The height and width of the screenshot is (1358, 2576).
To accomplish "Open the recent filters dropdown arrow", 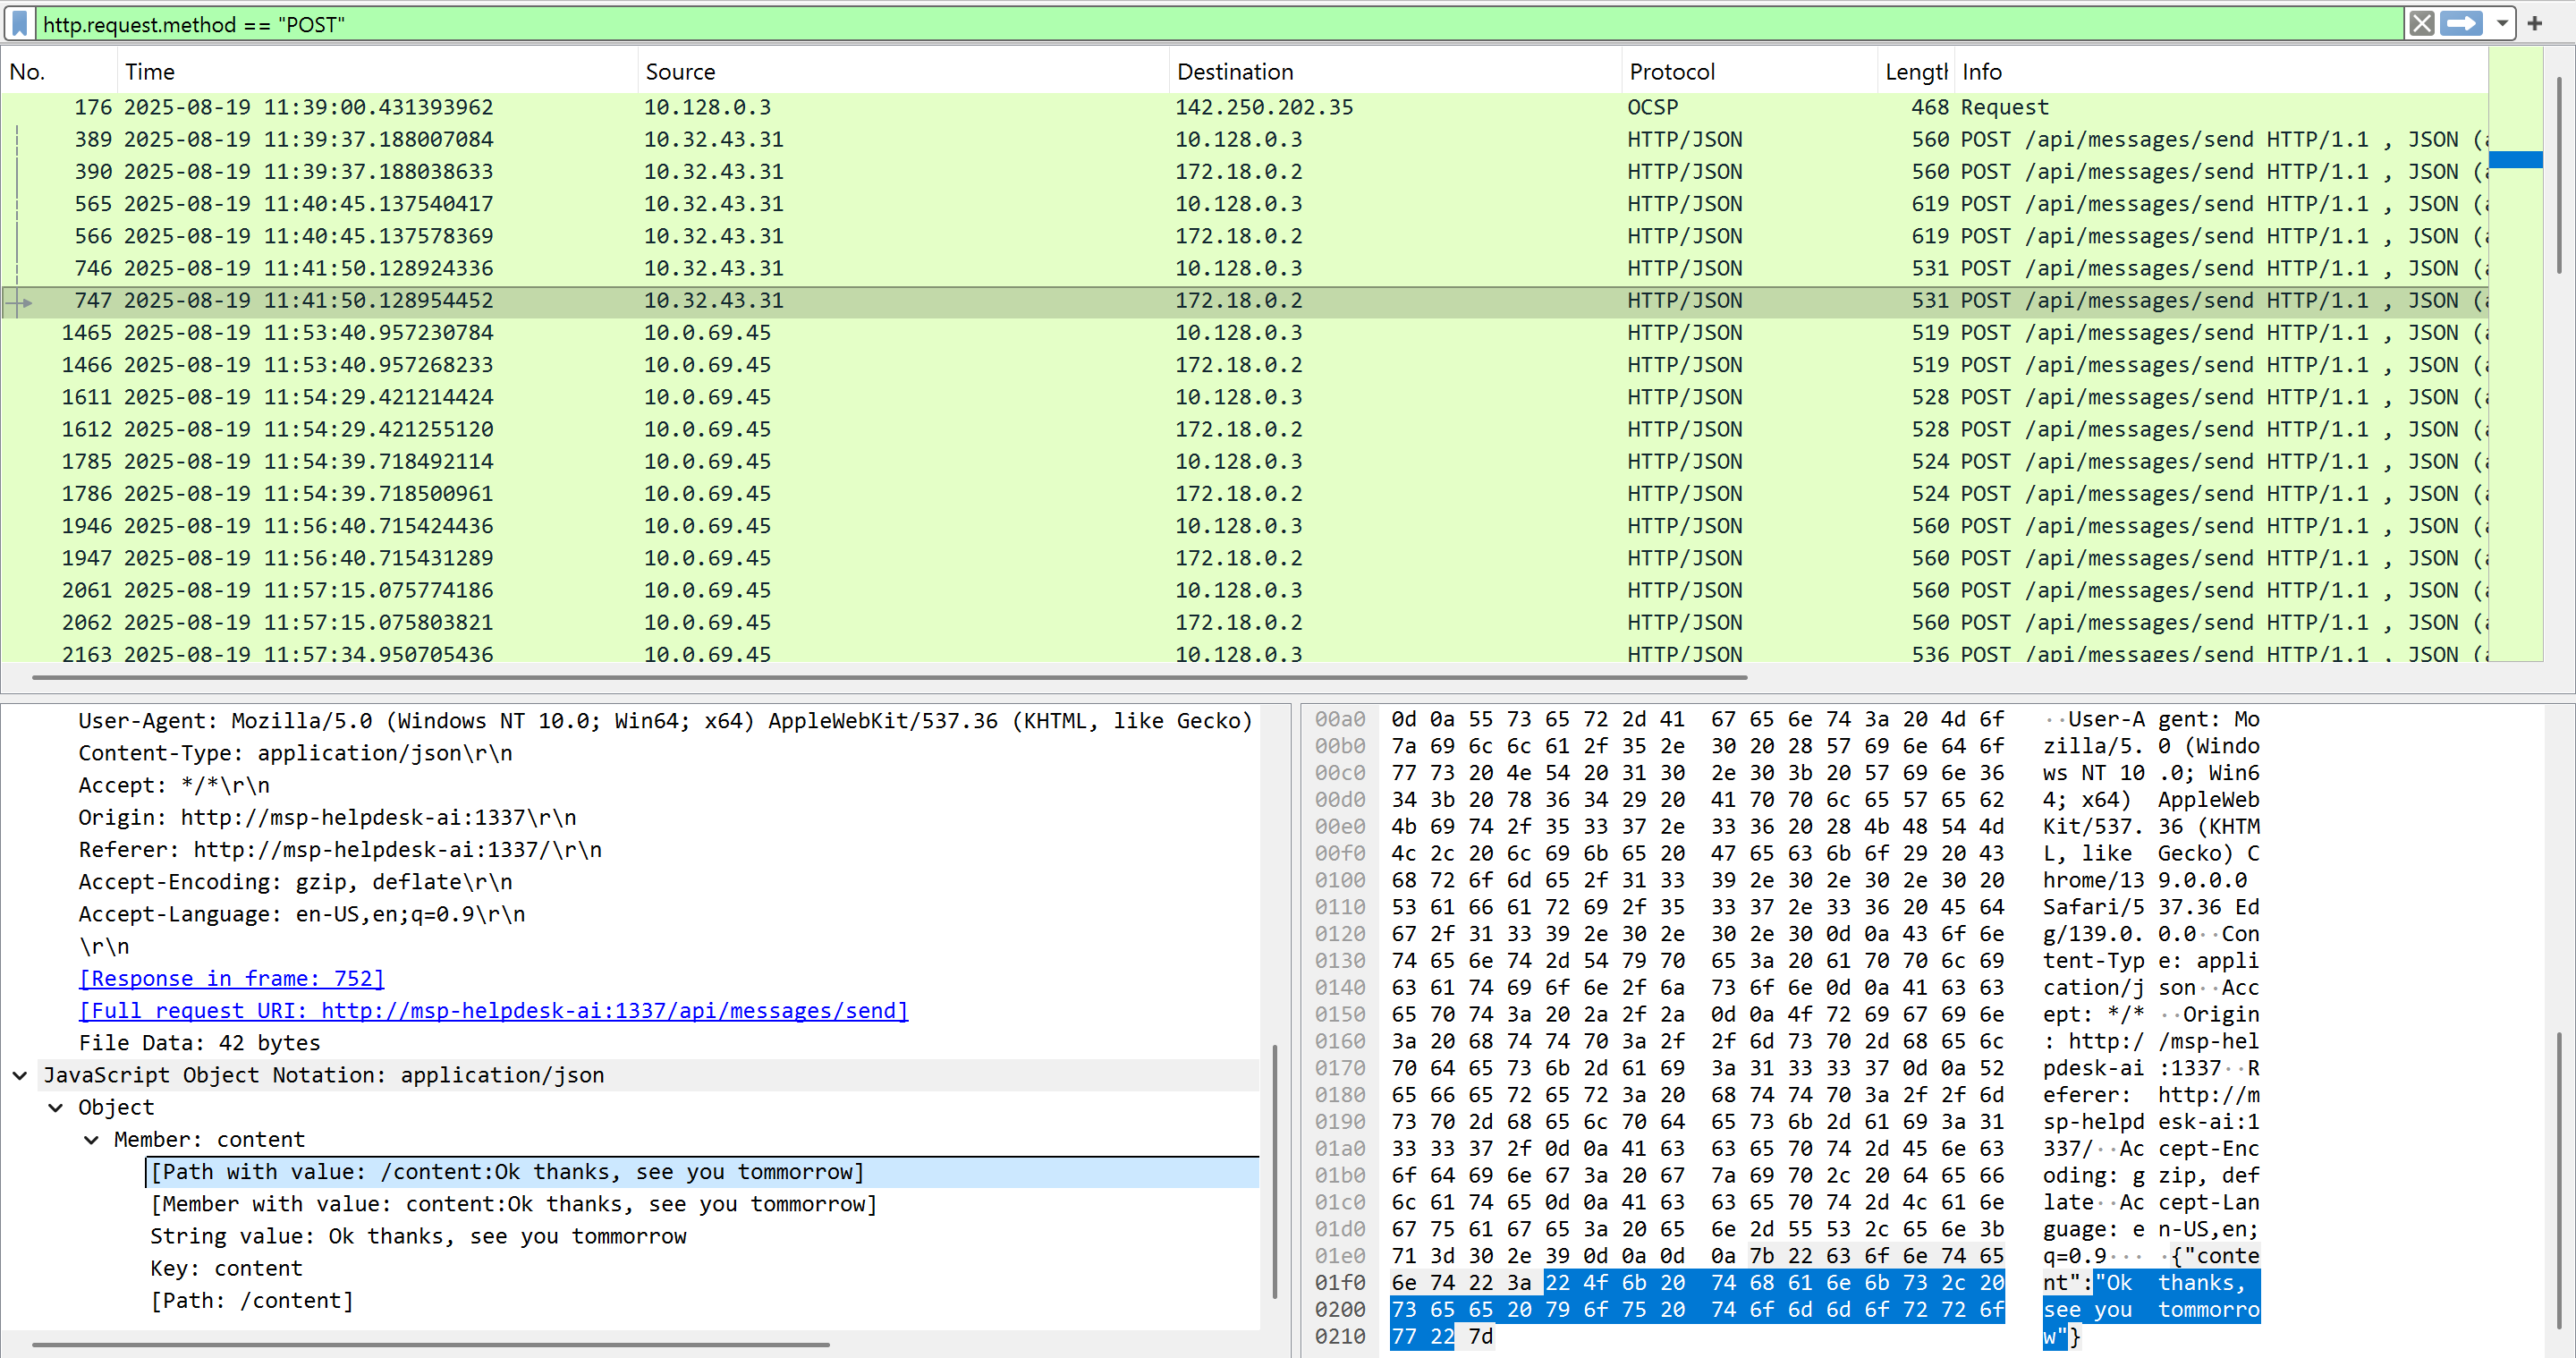I will pyautogui.click(x=2501, y=23).
